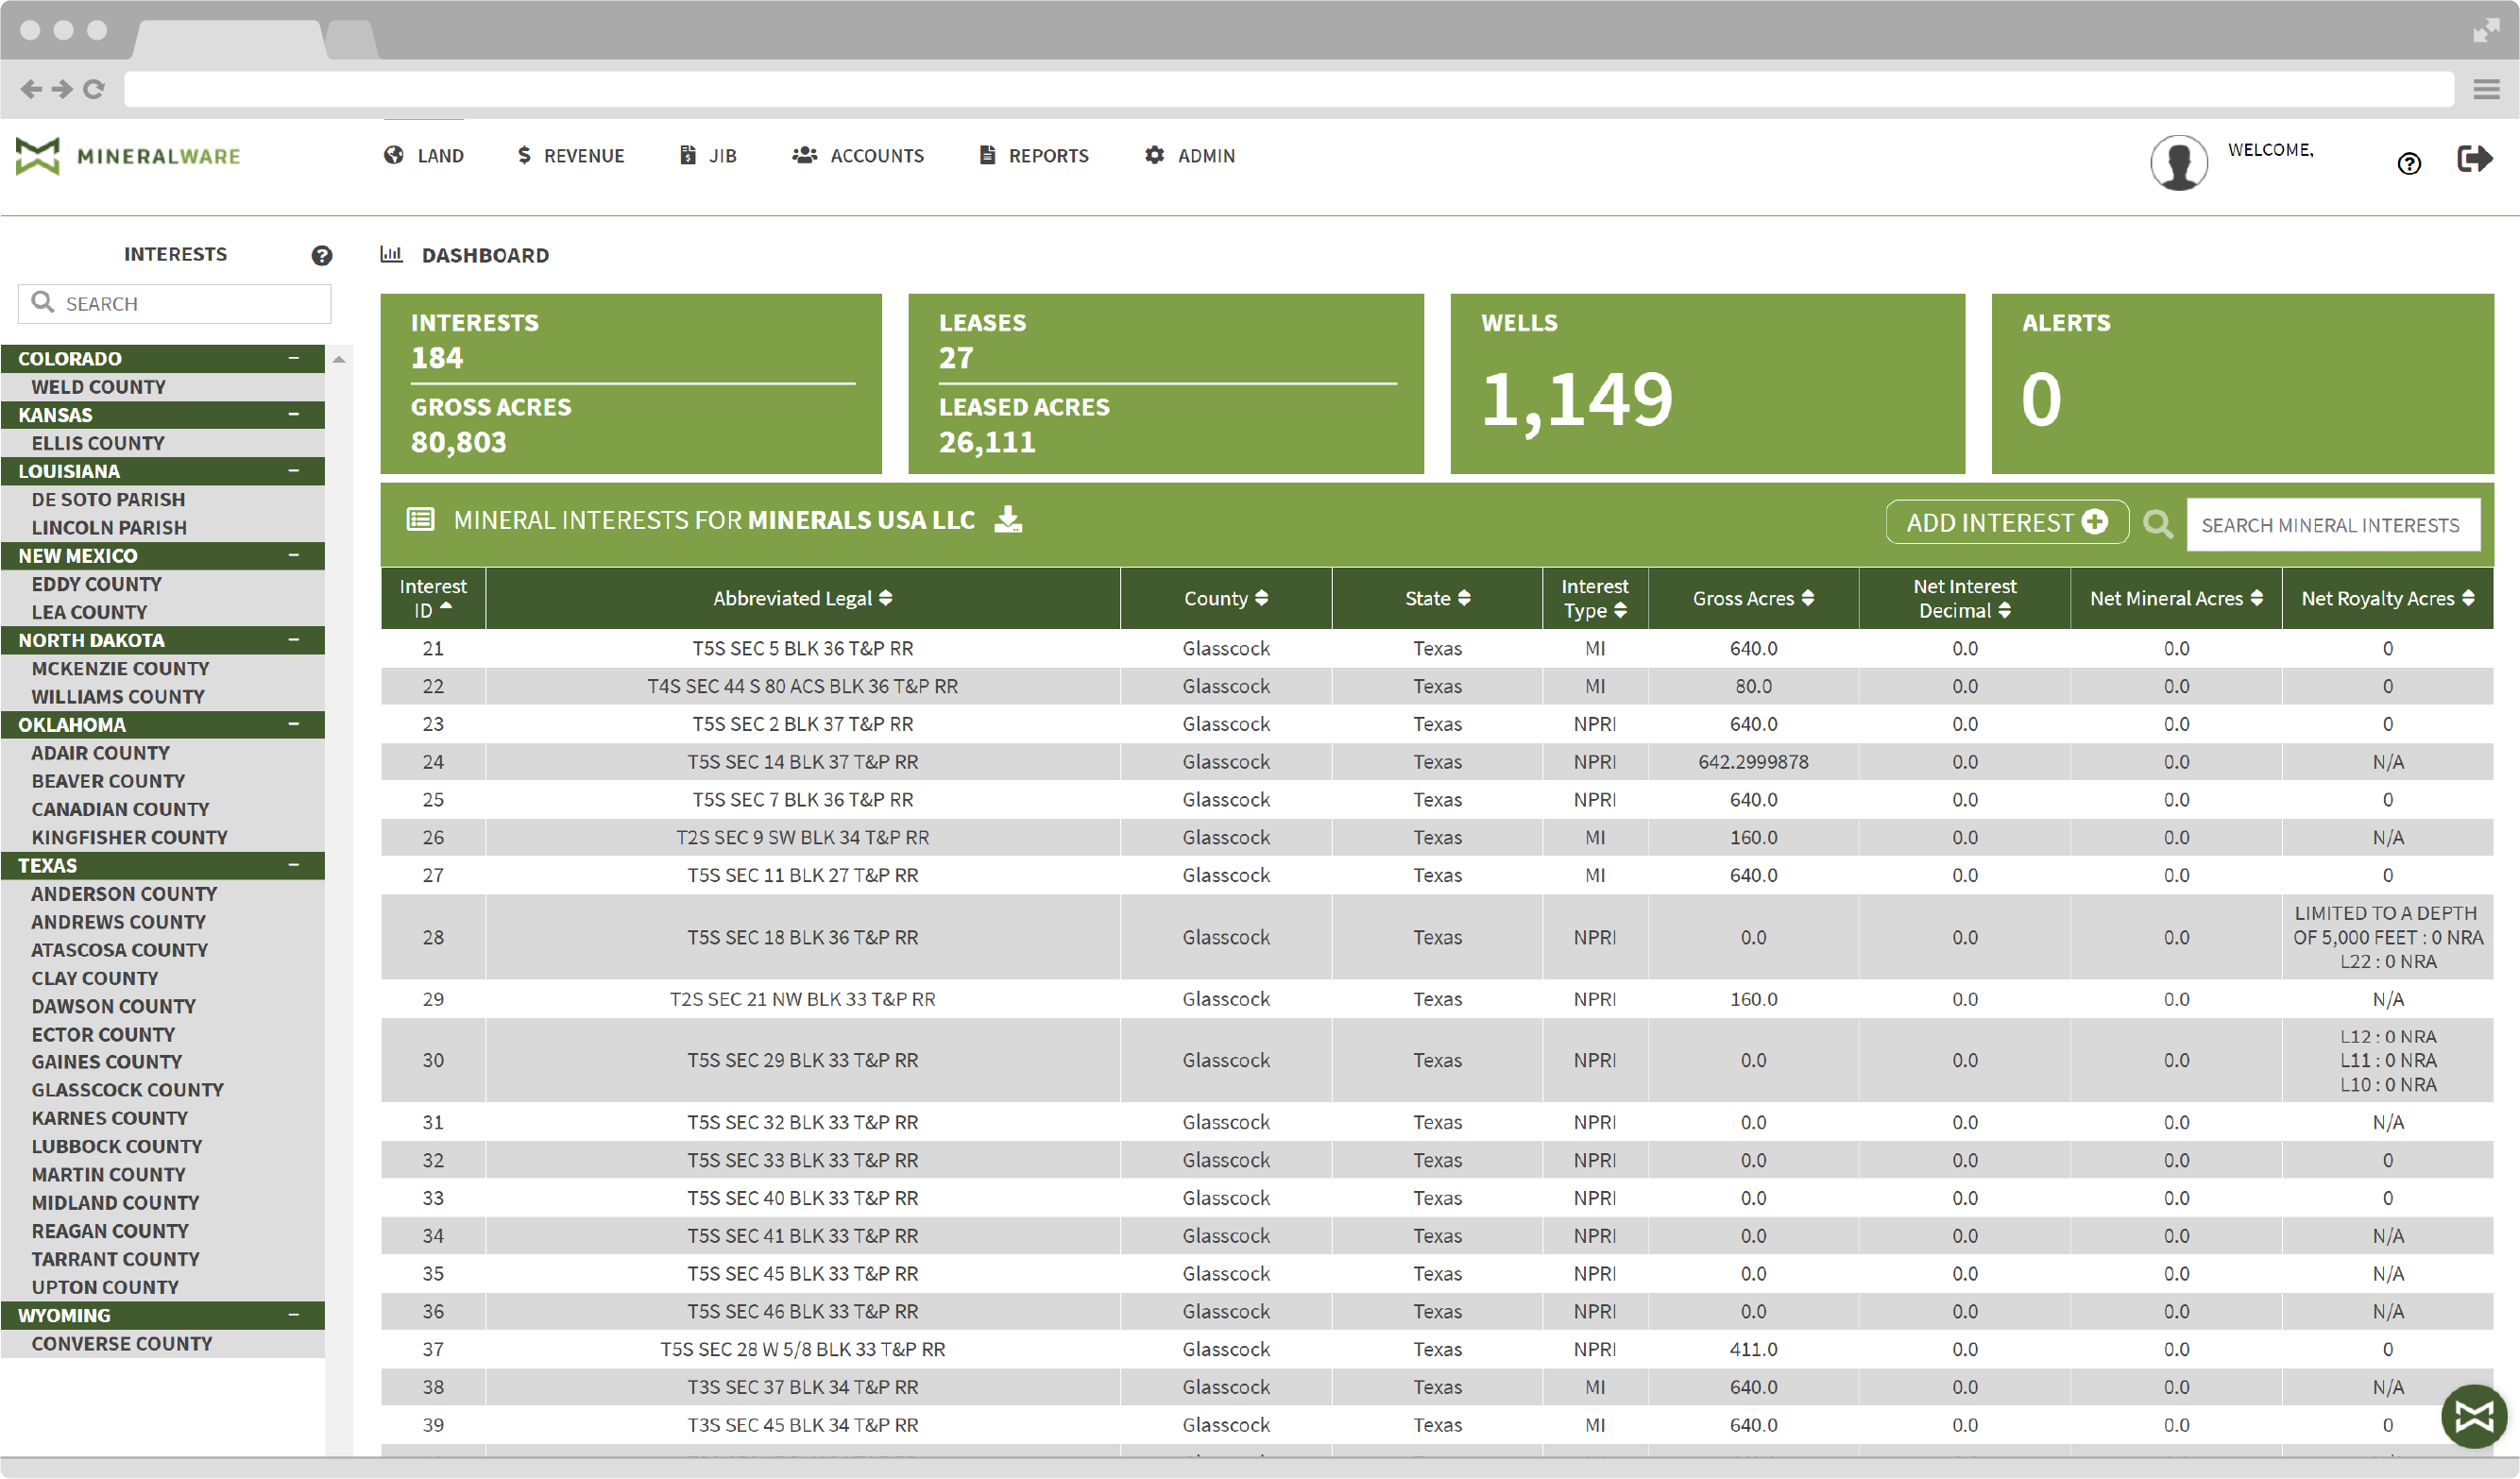2520x1479 pixels.
Task: Open the LEASES summary card
Action: click(1166, 383)
